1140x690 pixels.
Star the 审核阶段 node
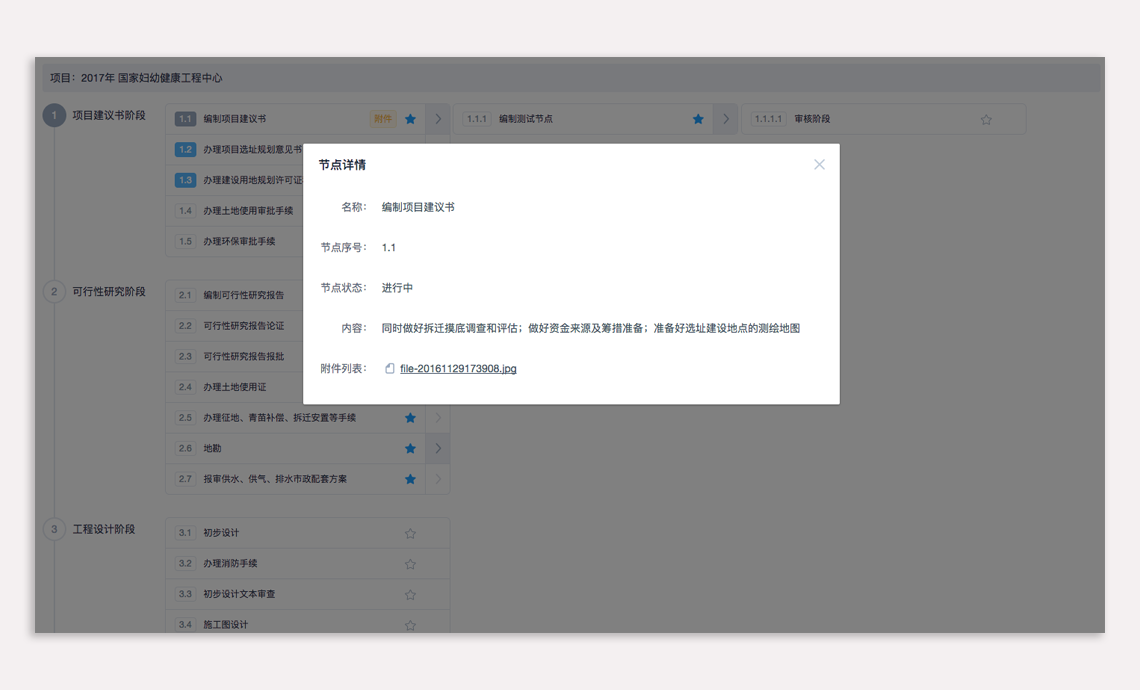986,120
